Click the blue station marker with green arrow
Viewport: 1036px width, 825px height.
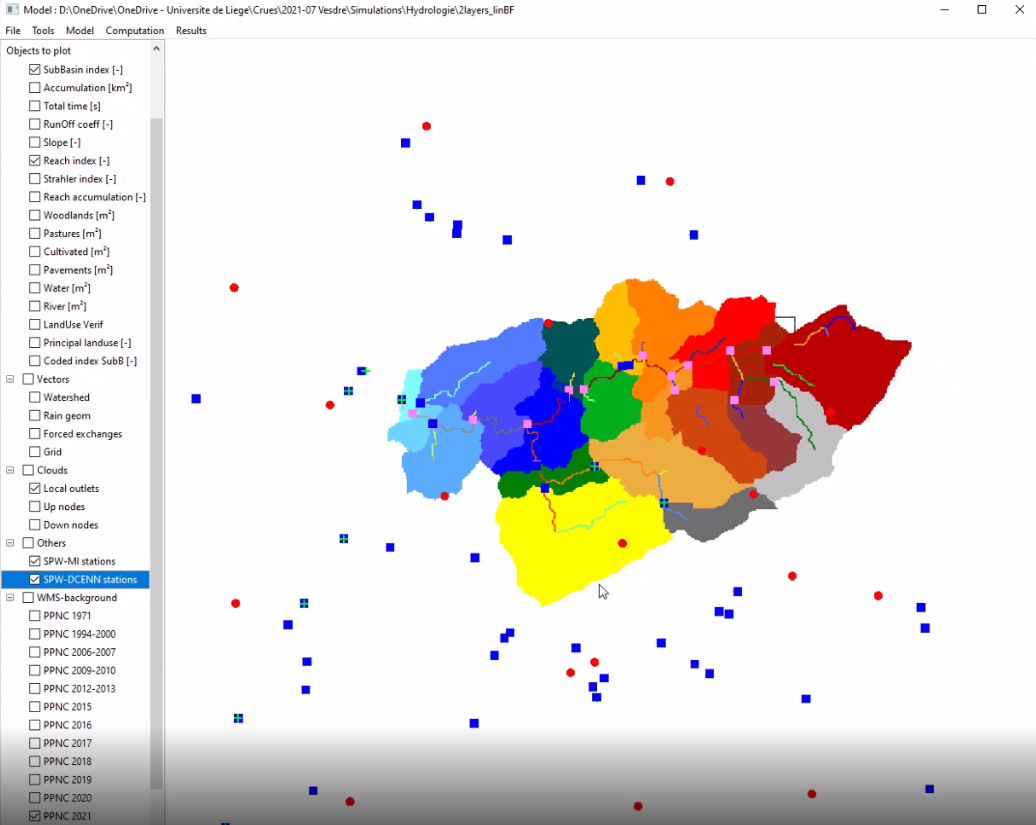tap(363, 371)
